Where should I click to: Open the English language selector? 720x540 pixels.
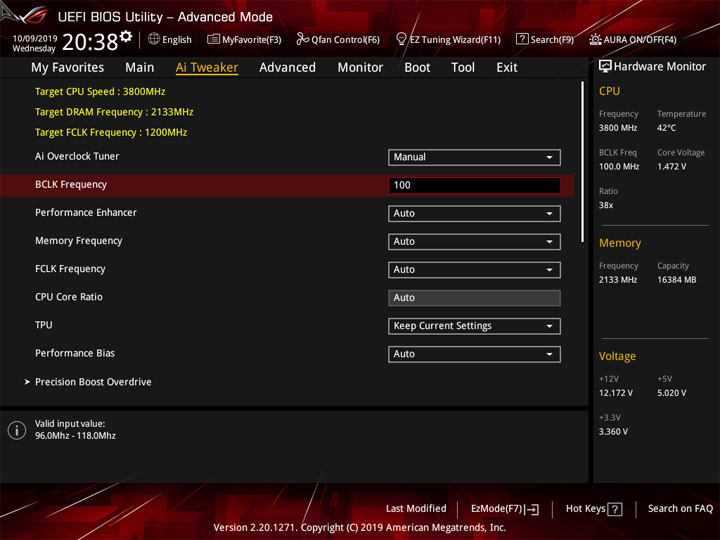coord(169,39)
